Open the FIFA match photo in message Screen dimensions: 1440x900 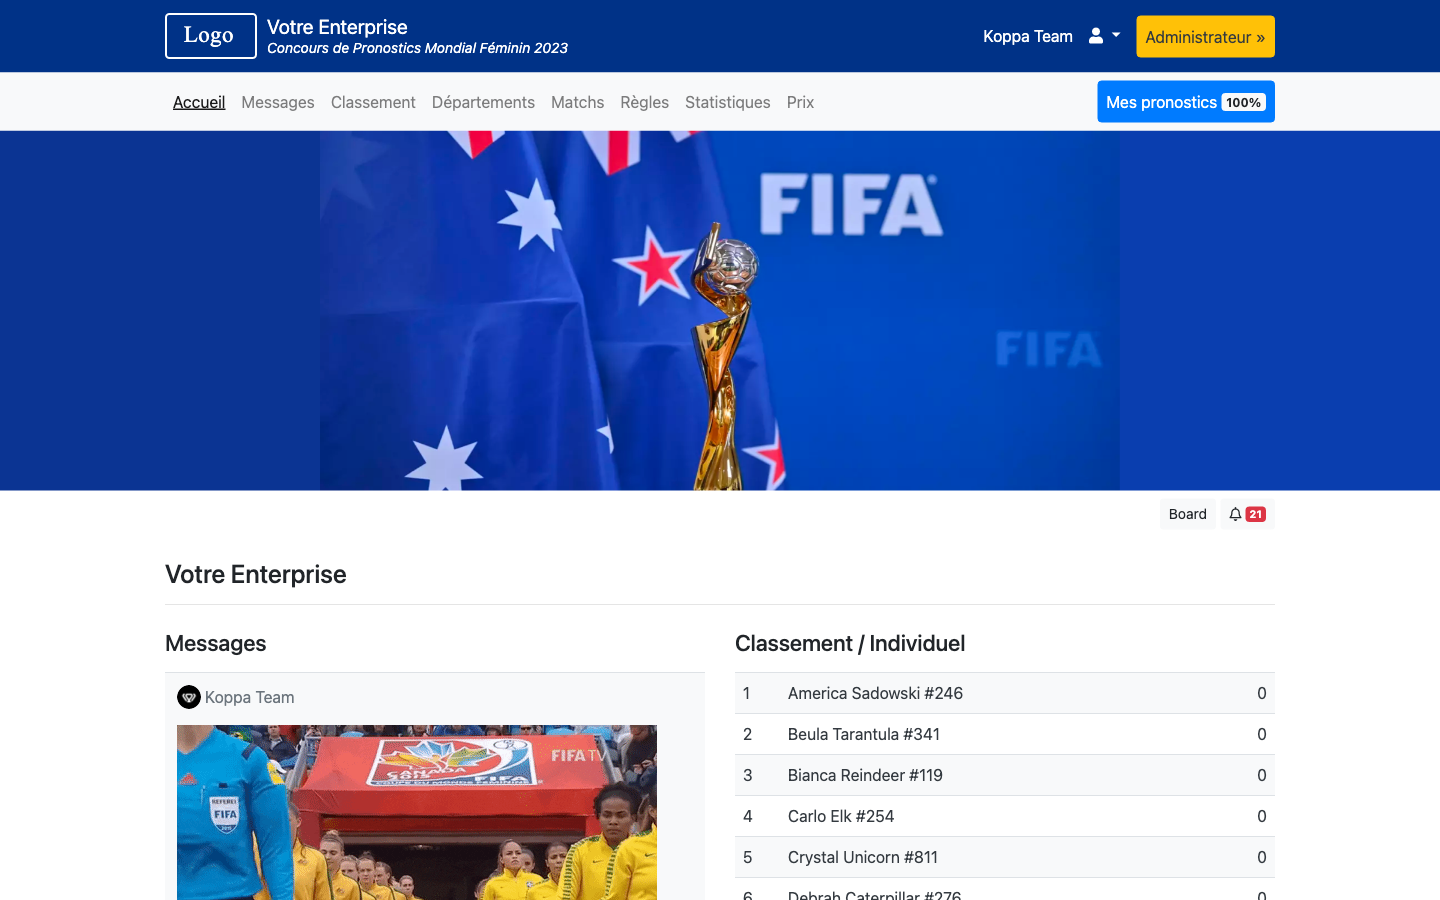(x=417, y=812)
